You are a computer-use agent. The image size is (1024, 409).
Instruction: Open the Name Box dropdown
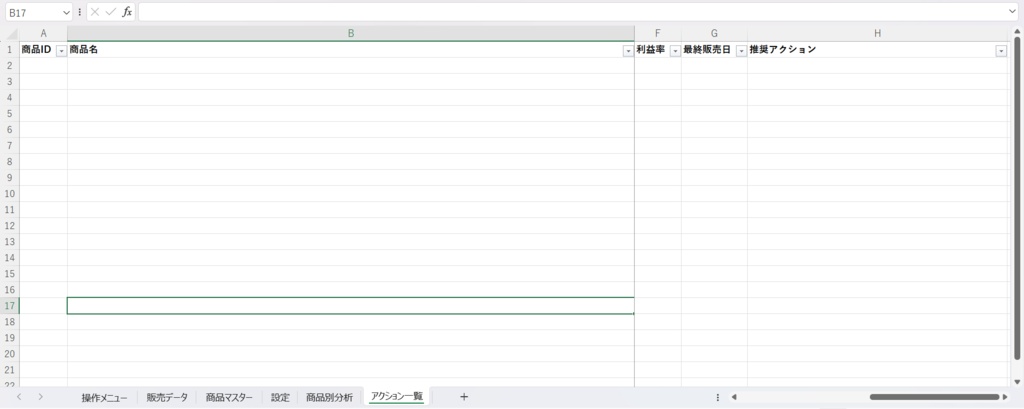coord(66,12)
